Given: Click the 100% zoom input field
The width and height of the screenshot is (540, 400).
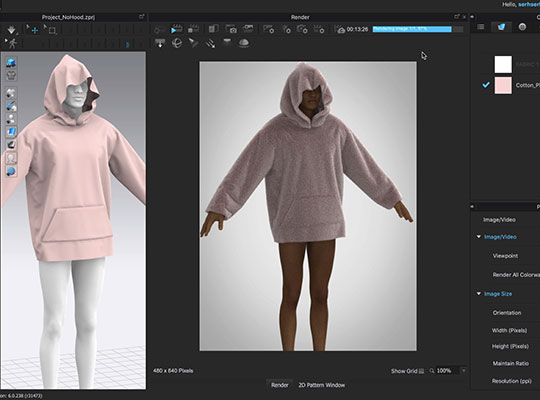Looking at the screenshot, I should point(447,371).
